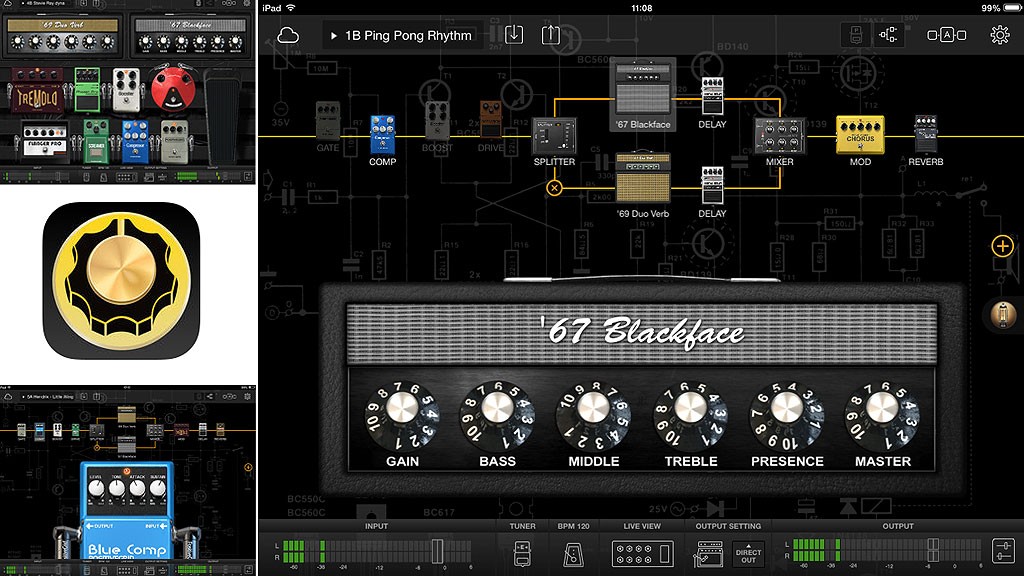Click the output mixer sliders icon

click(1002, 551)
